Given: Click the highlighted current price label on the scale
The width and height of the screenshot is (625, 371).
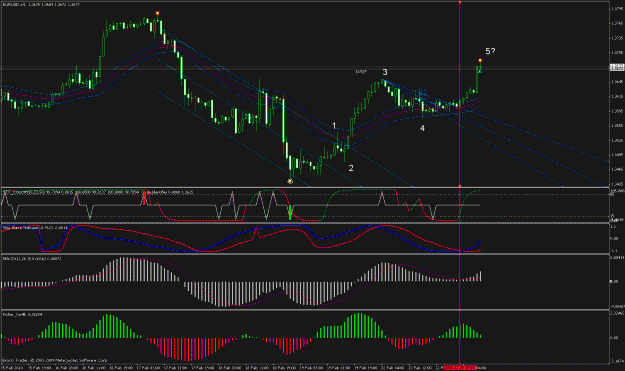Looking at the screenshot, I should (617, 67).
